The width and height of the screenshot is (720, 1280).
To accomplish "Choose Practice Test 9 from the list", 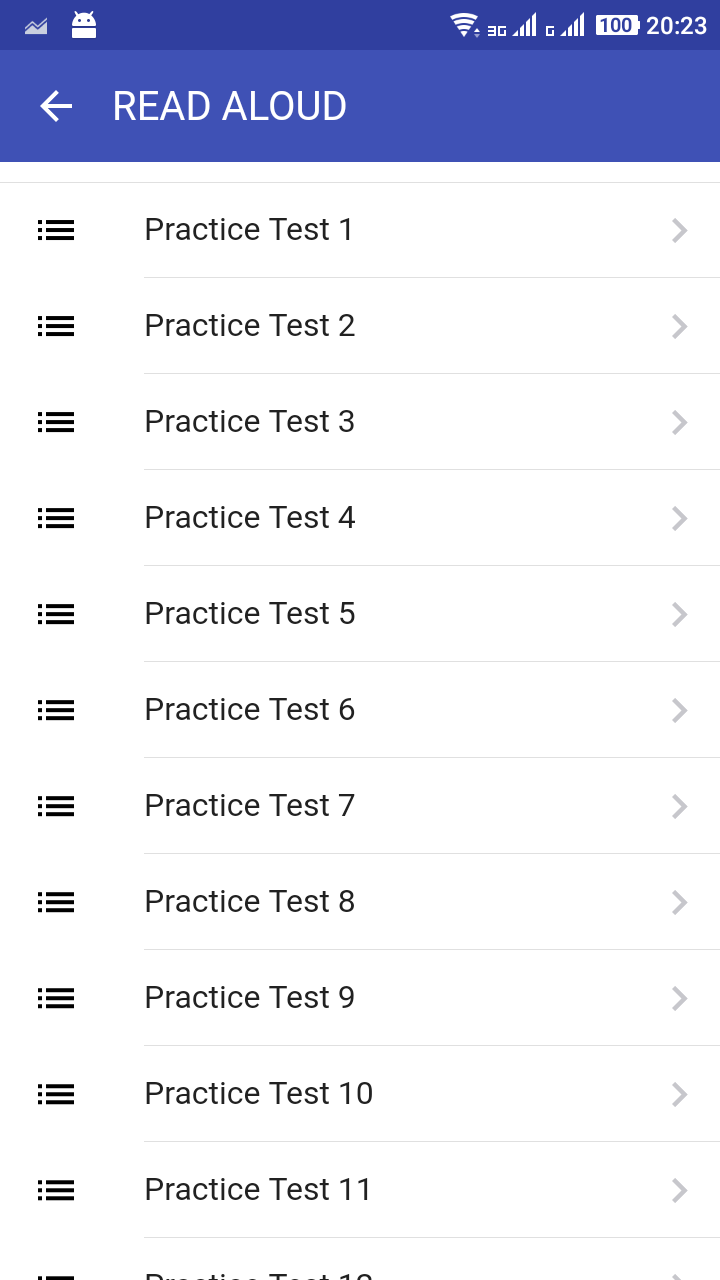I will (249, 998).
